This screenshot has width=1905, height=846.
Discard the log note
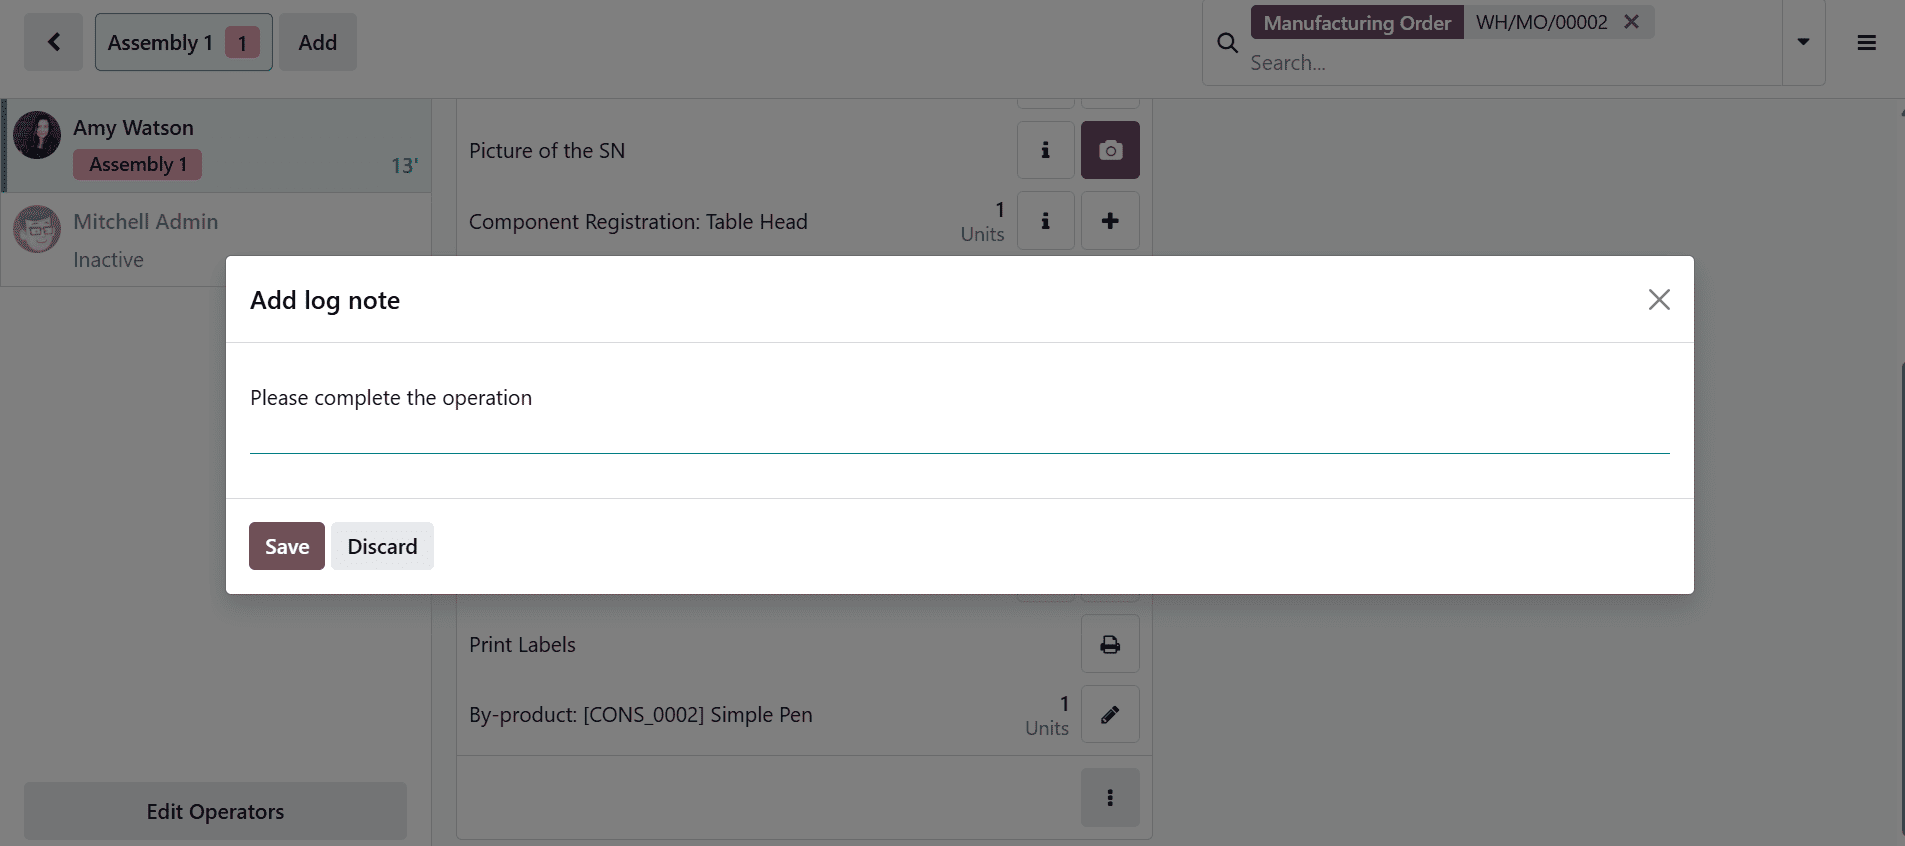[x=382, y=546]
